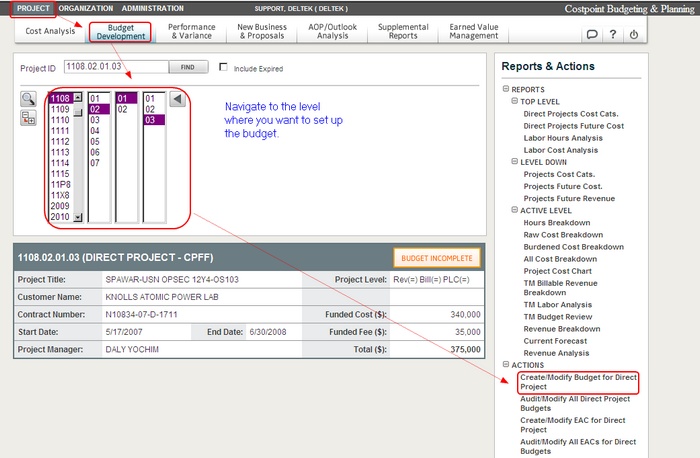The image size is (700, 458).
Task: Enable the Include Expired checkbox
Action: [x=224, y=69]
